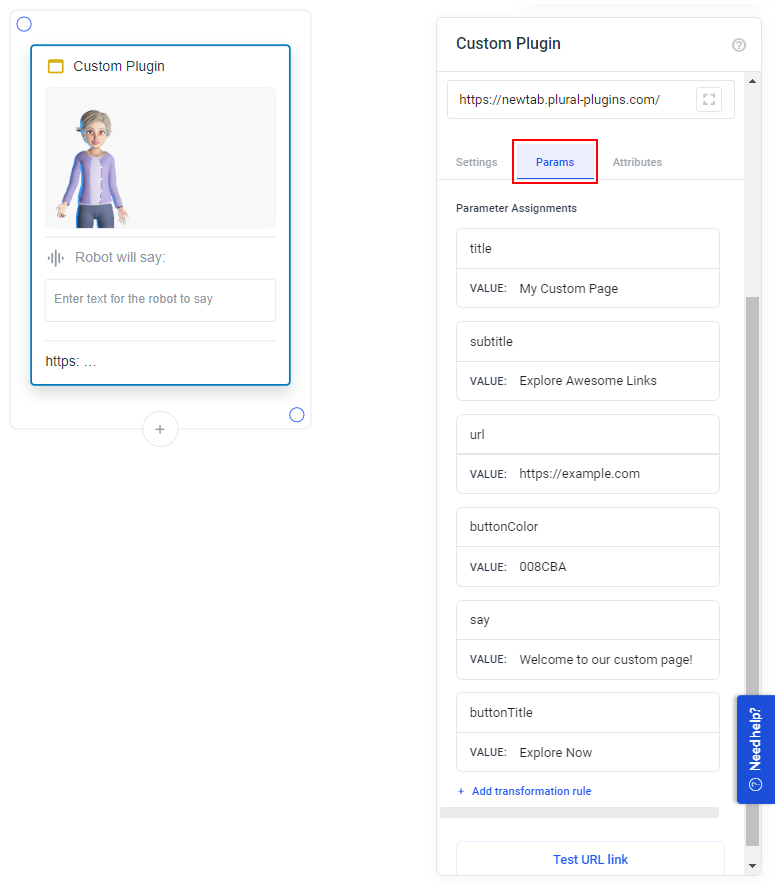Edit the 008CBA color value
The height and width of the screenshot is (883, 775).
coord(587,567)
